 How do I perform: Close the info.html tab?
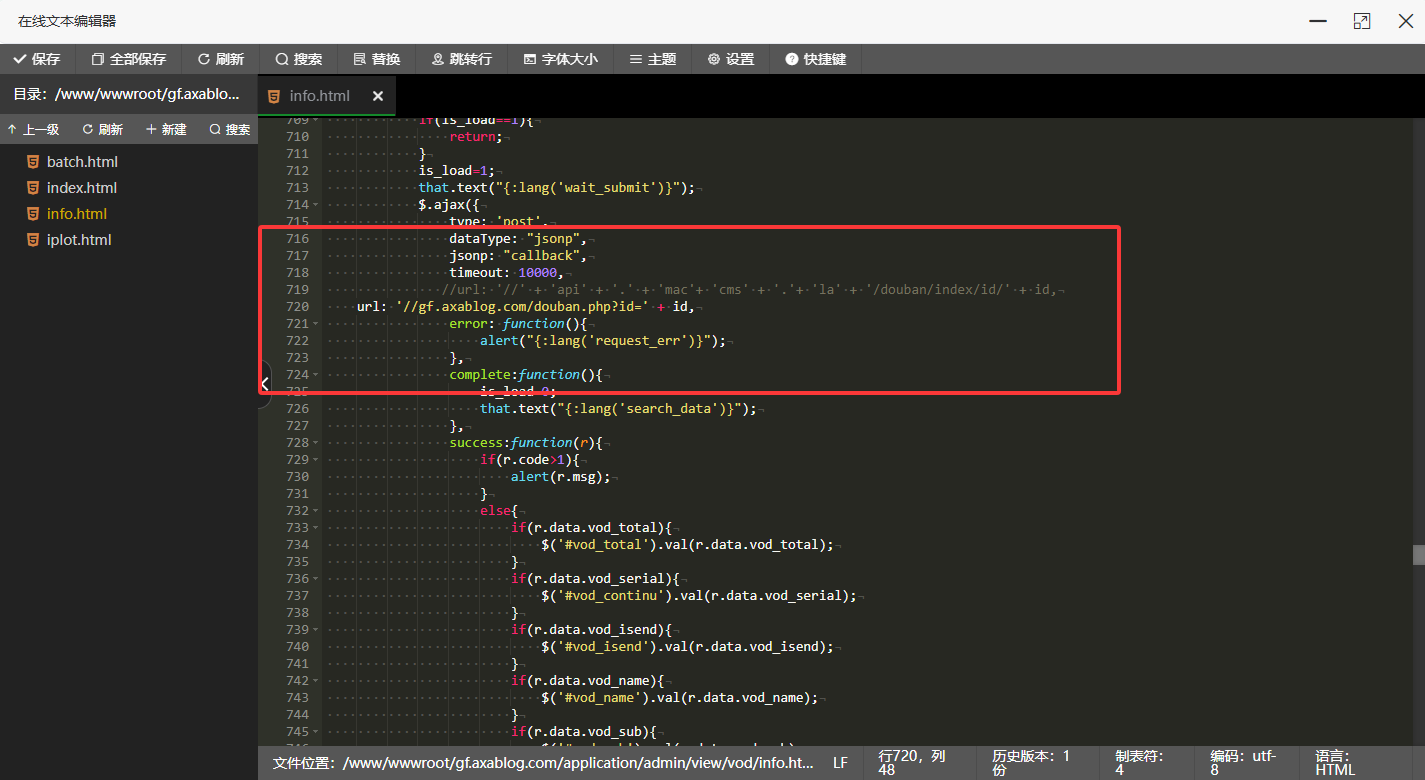tap(378, 96)
